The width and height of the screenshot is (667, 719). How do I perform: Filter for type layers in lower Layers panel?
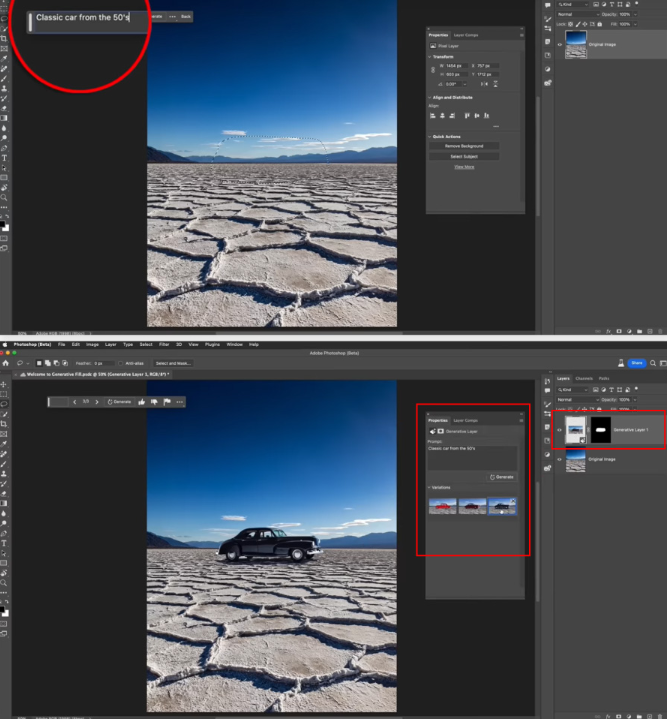click(612, 390)
